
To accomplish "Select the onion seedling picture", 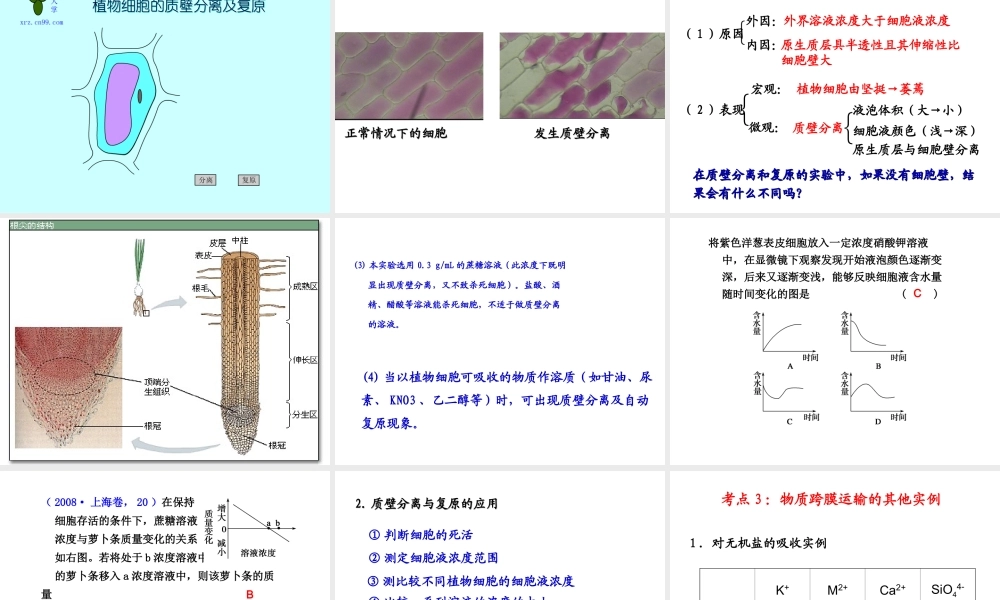I will coord(139,277).
